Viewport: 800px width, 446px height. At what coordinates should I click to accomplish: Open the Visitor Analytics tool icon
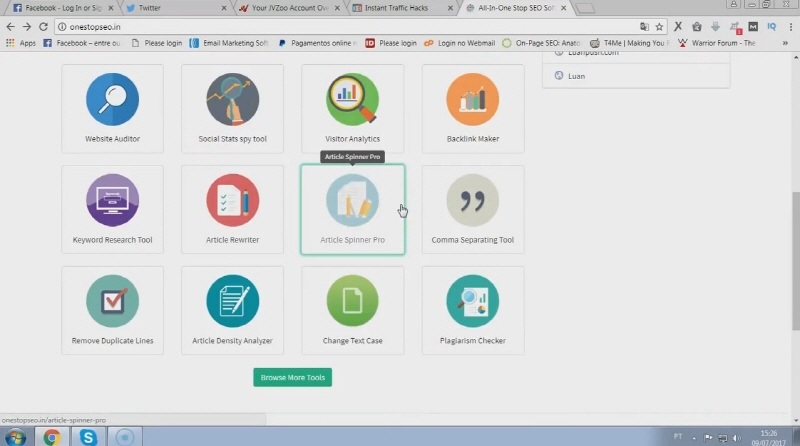coord(353,99)
